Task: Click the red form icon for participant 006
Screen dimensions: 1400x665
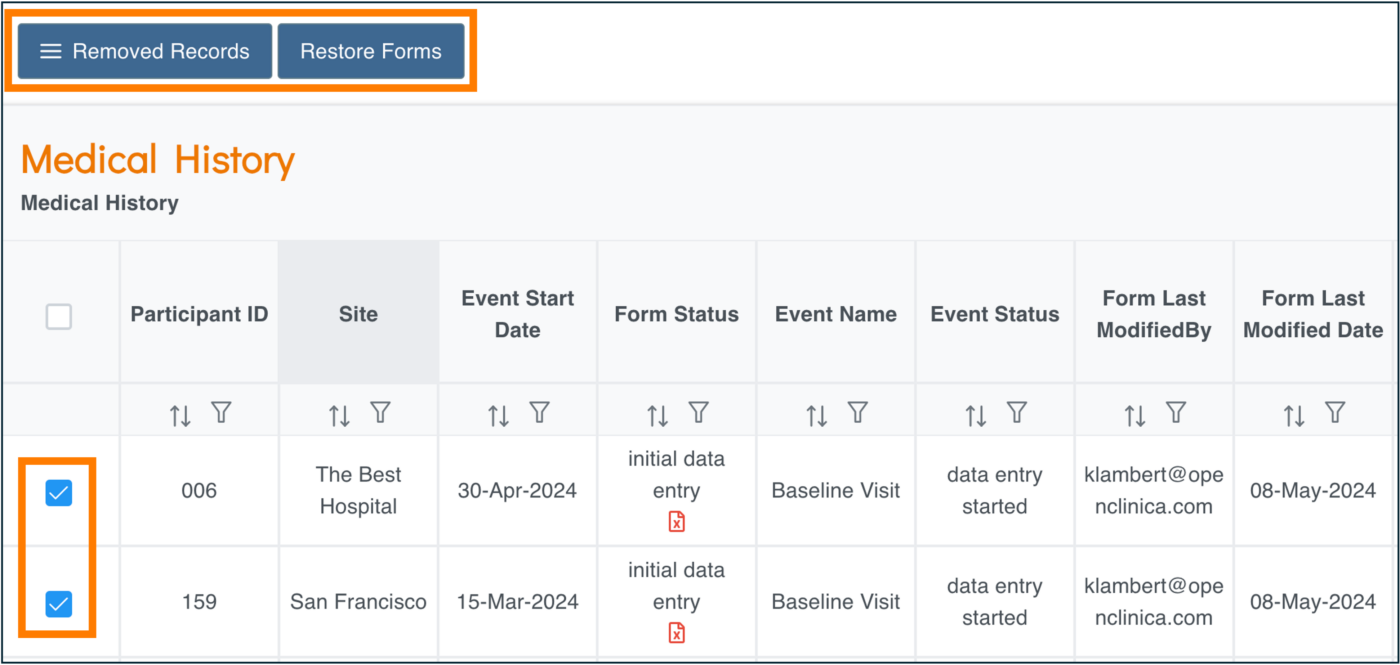Action: pos(676,520)
